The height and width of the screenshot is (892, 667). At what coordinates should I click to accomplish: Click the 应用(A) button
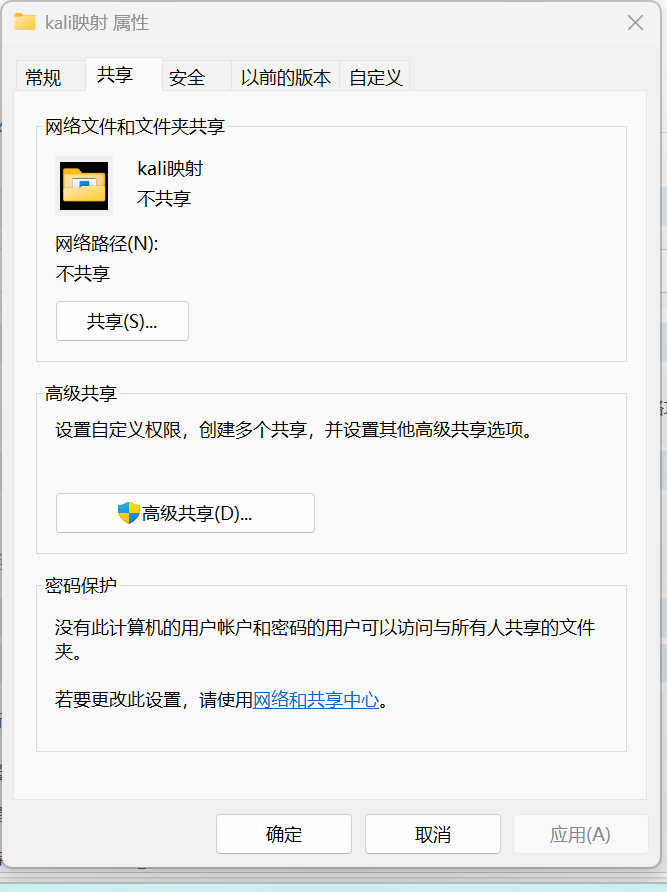580,834
